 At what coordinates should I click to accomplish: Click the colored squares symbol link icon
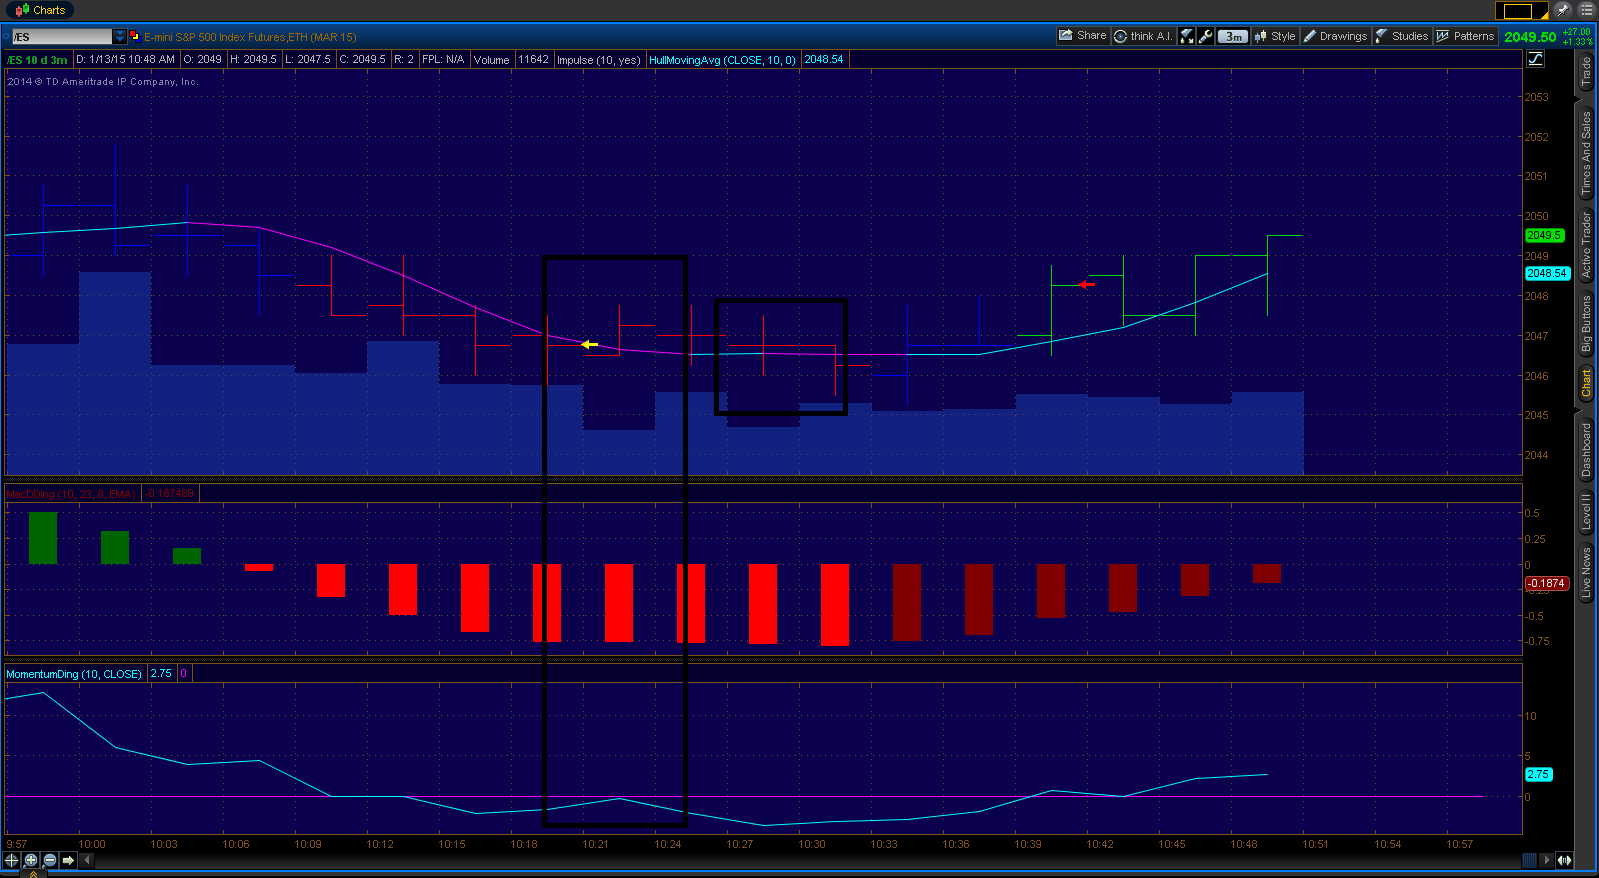point(135,37)
